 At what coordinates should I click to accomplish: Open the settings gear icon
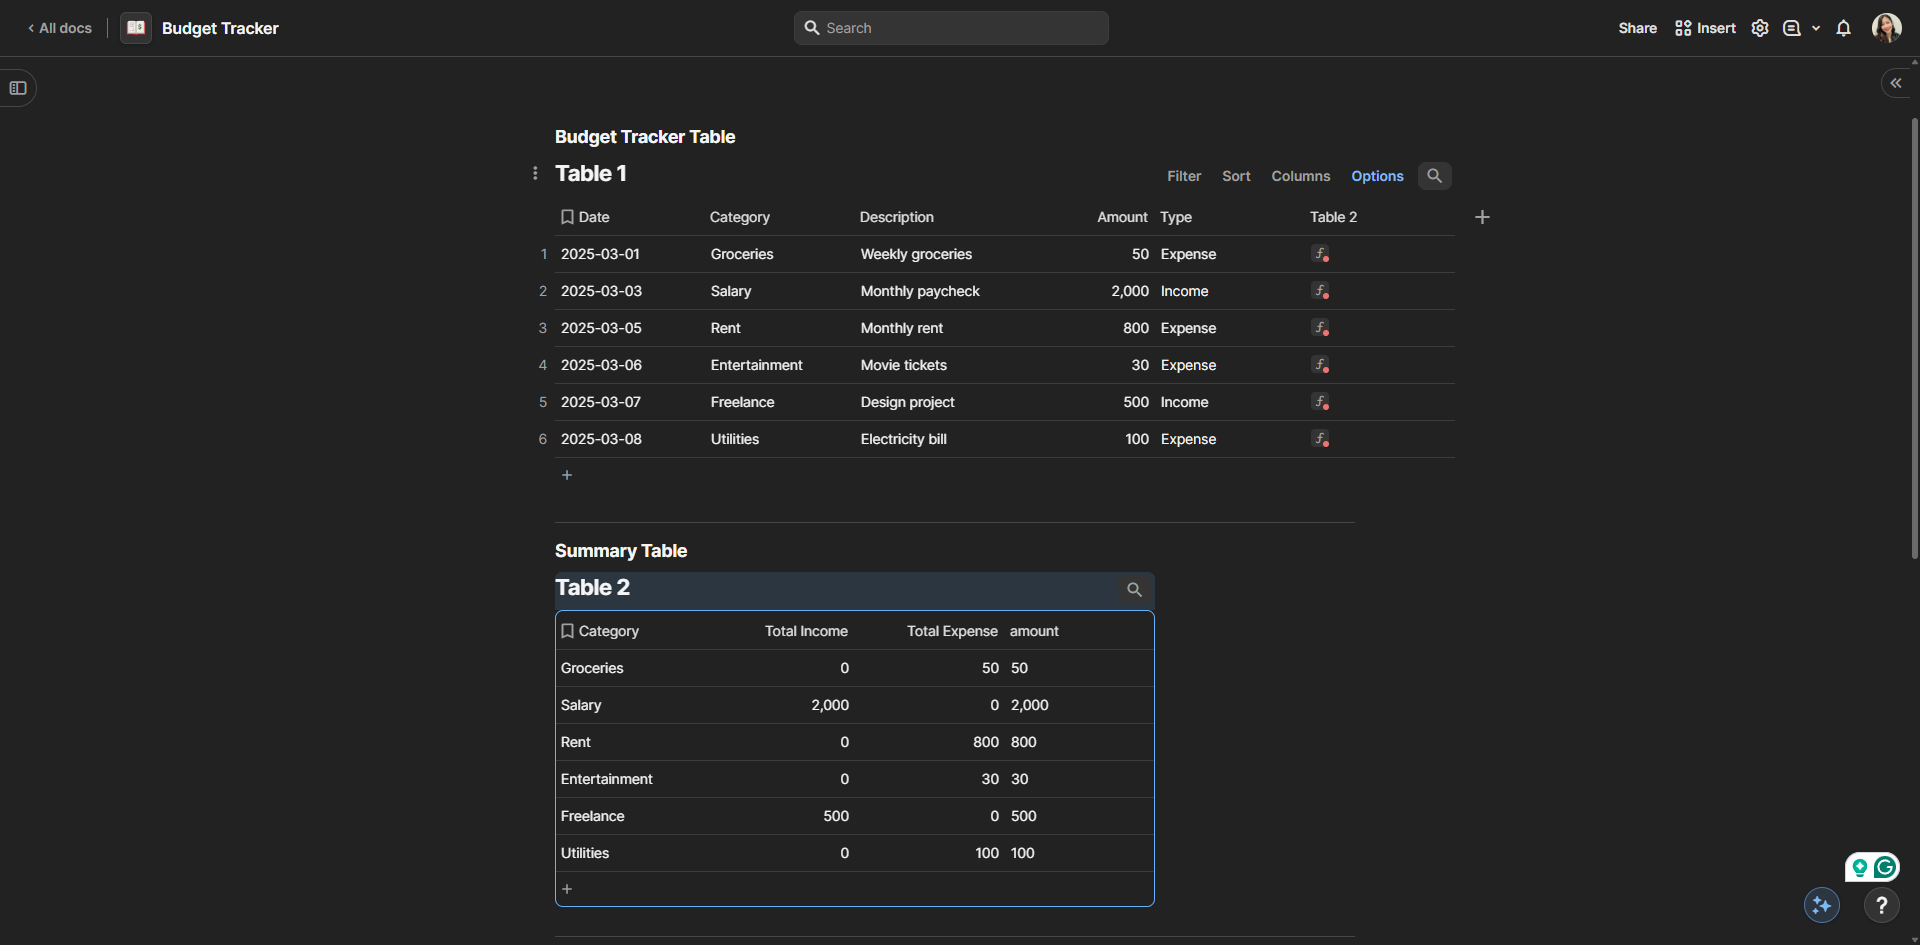pyautogui.click(x=1760, y=28)
